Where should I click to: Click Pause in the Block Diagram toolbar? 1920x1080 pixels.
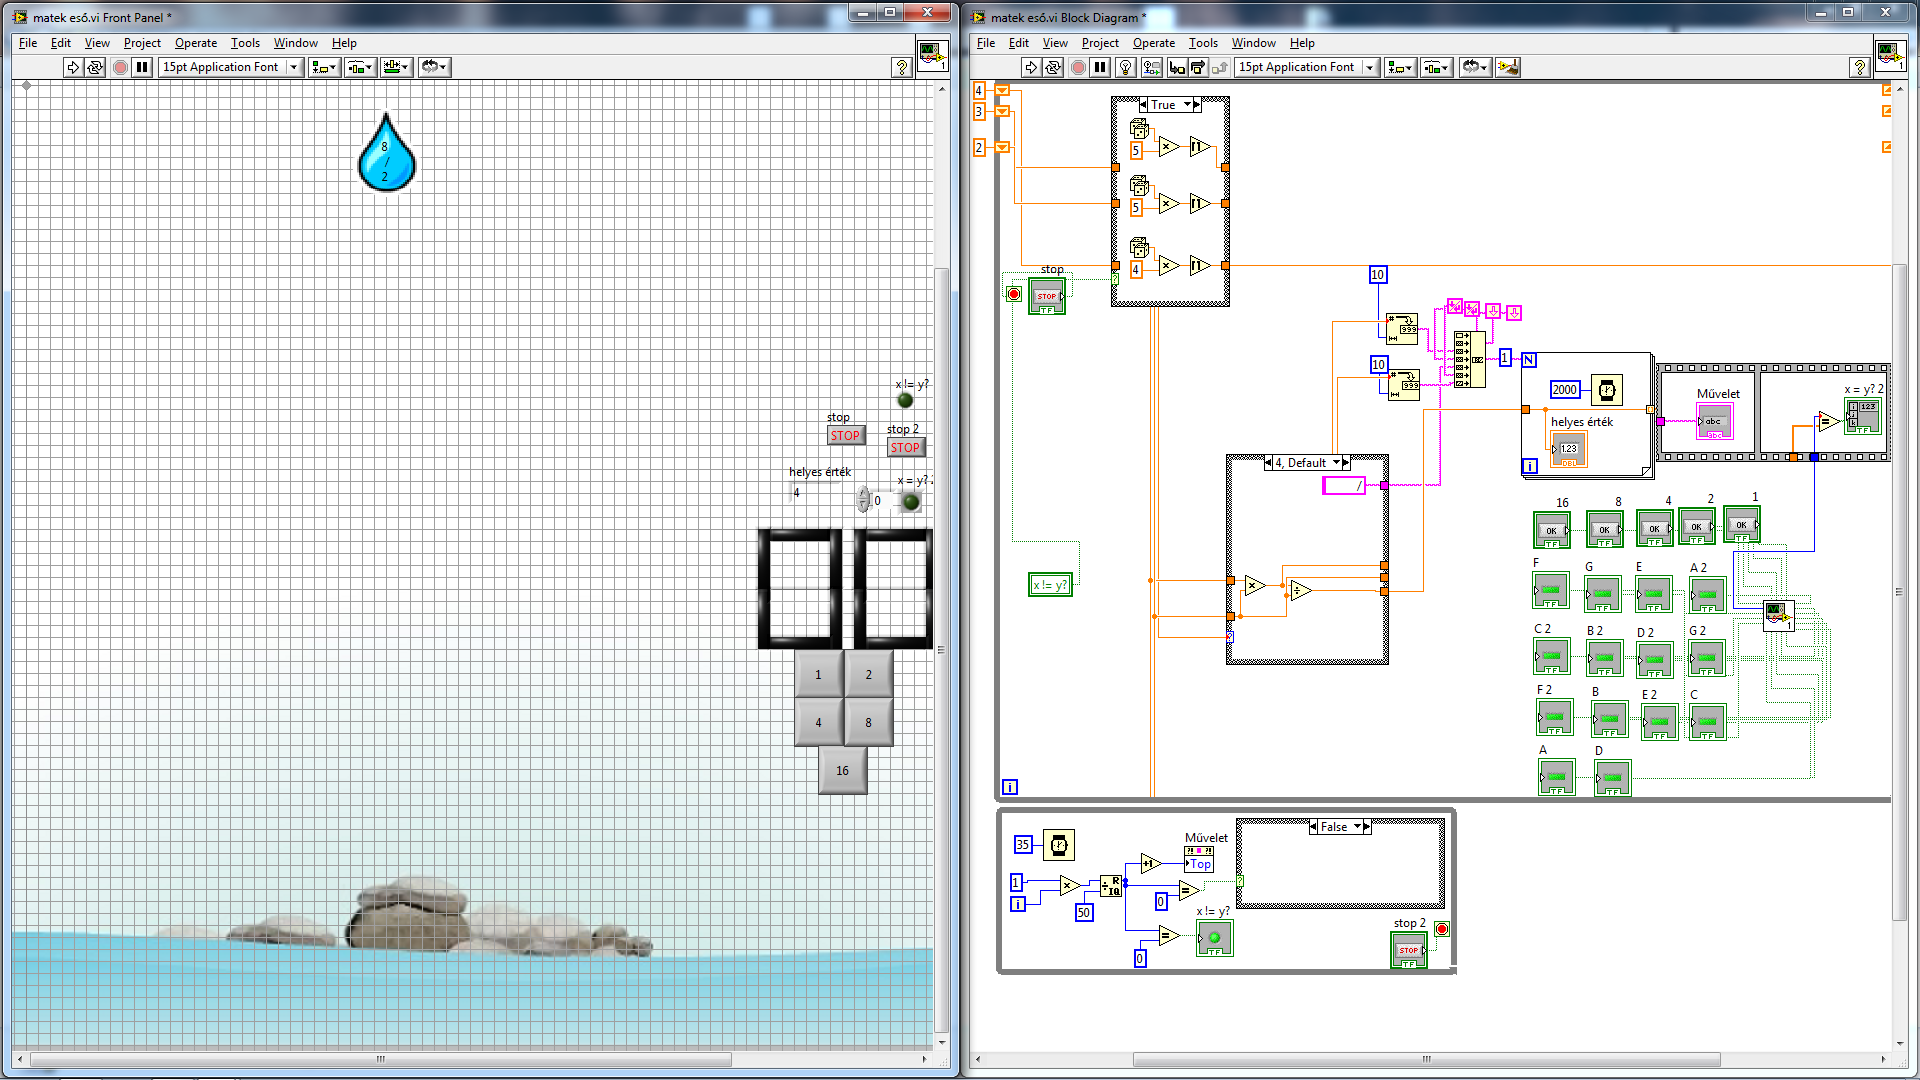(x=1100, y=67)
